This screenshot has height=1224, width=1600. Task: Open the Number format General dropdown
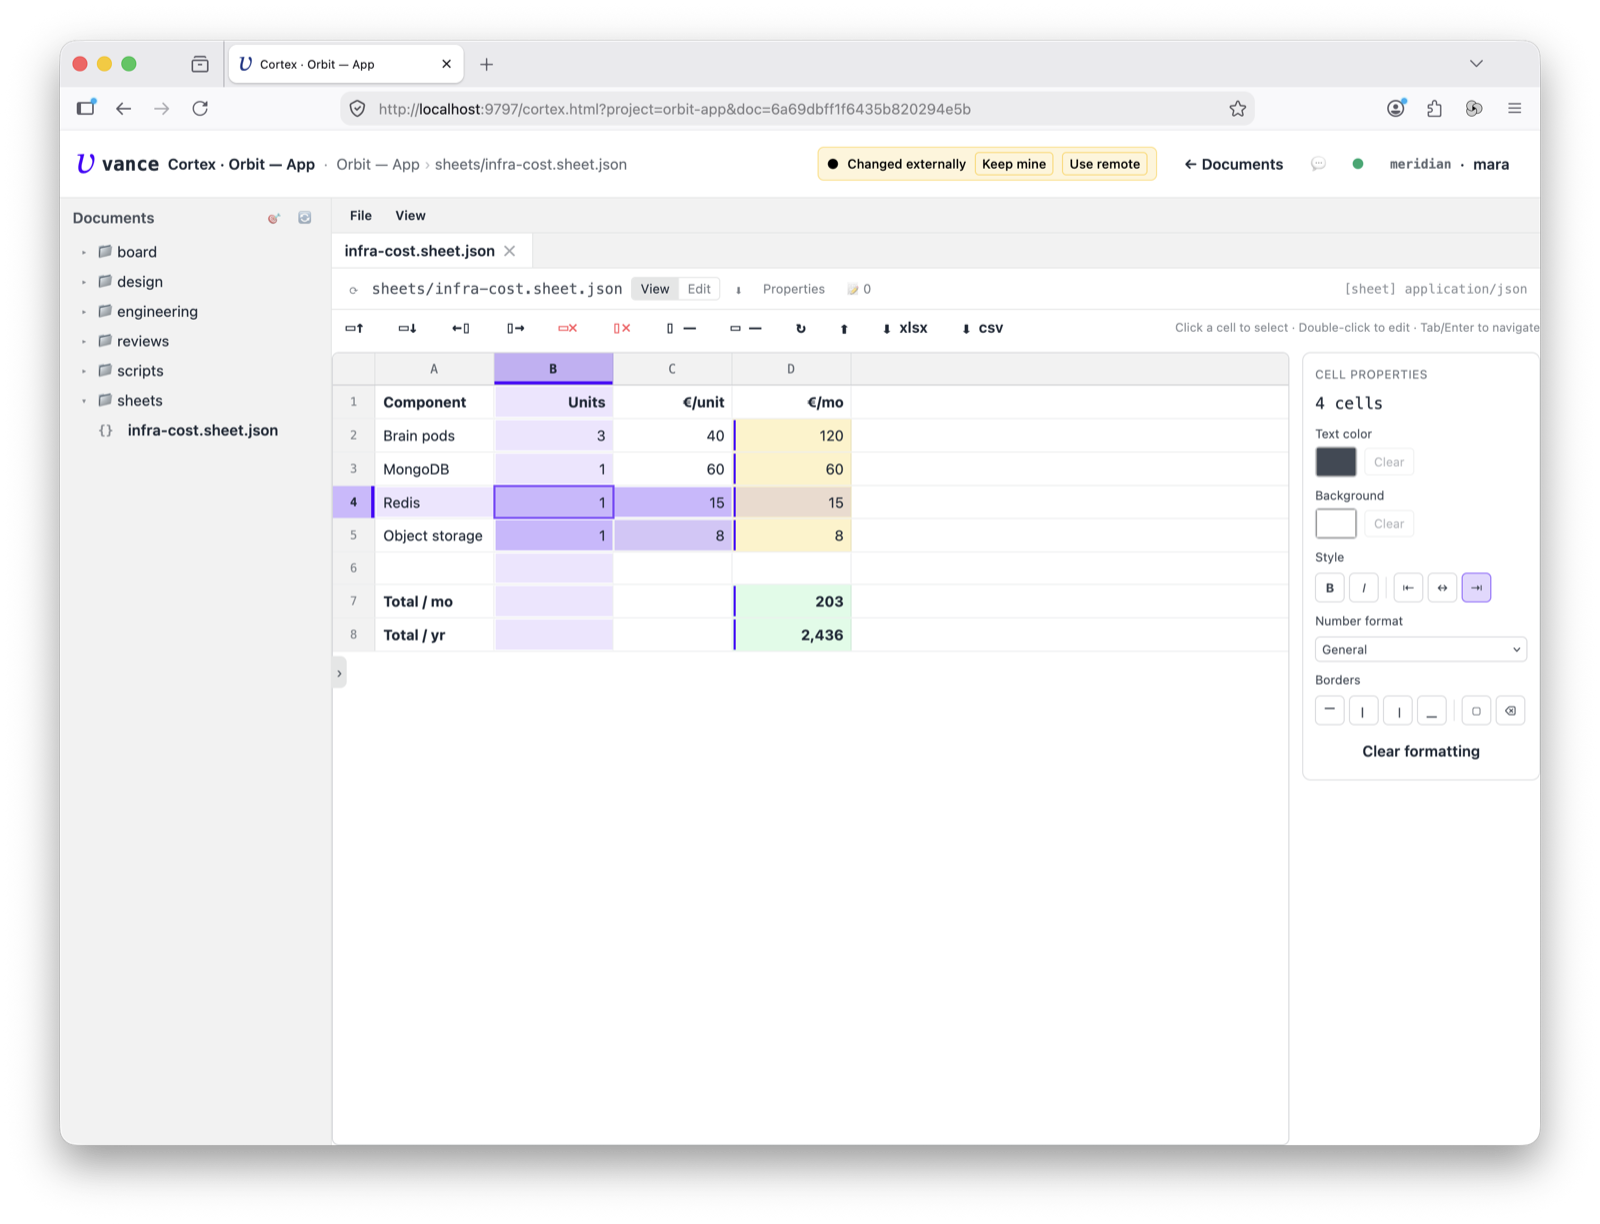click(x=1420, y=650)
